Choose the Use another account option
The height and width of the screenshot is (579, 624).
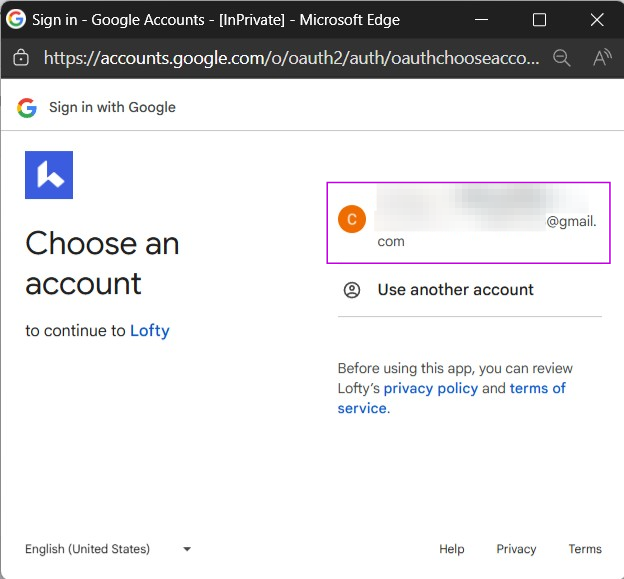[455, 290]
